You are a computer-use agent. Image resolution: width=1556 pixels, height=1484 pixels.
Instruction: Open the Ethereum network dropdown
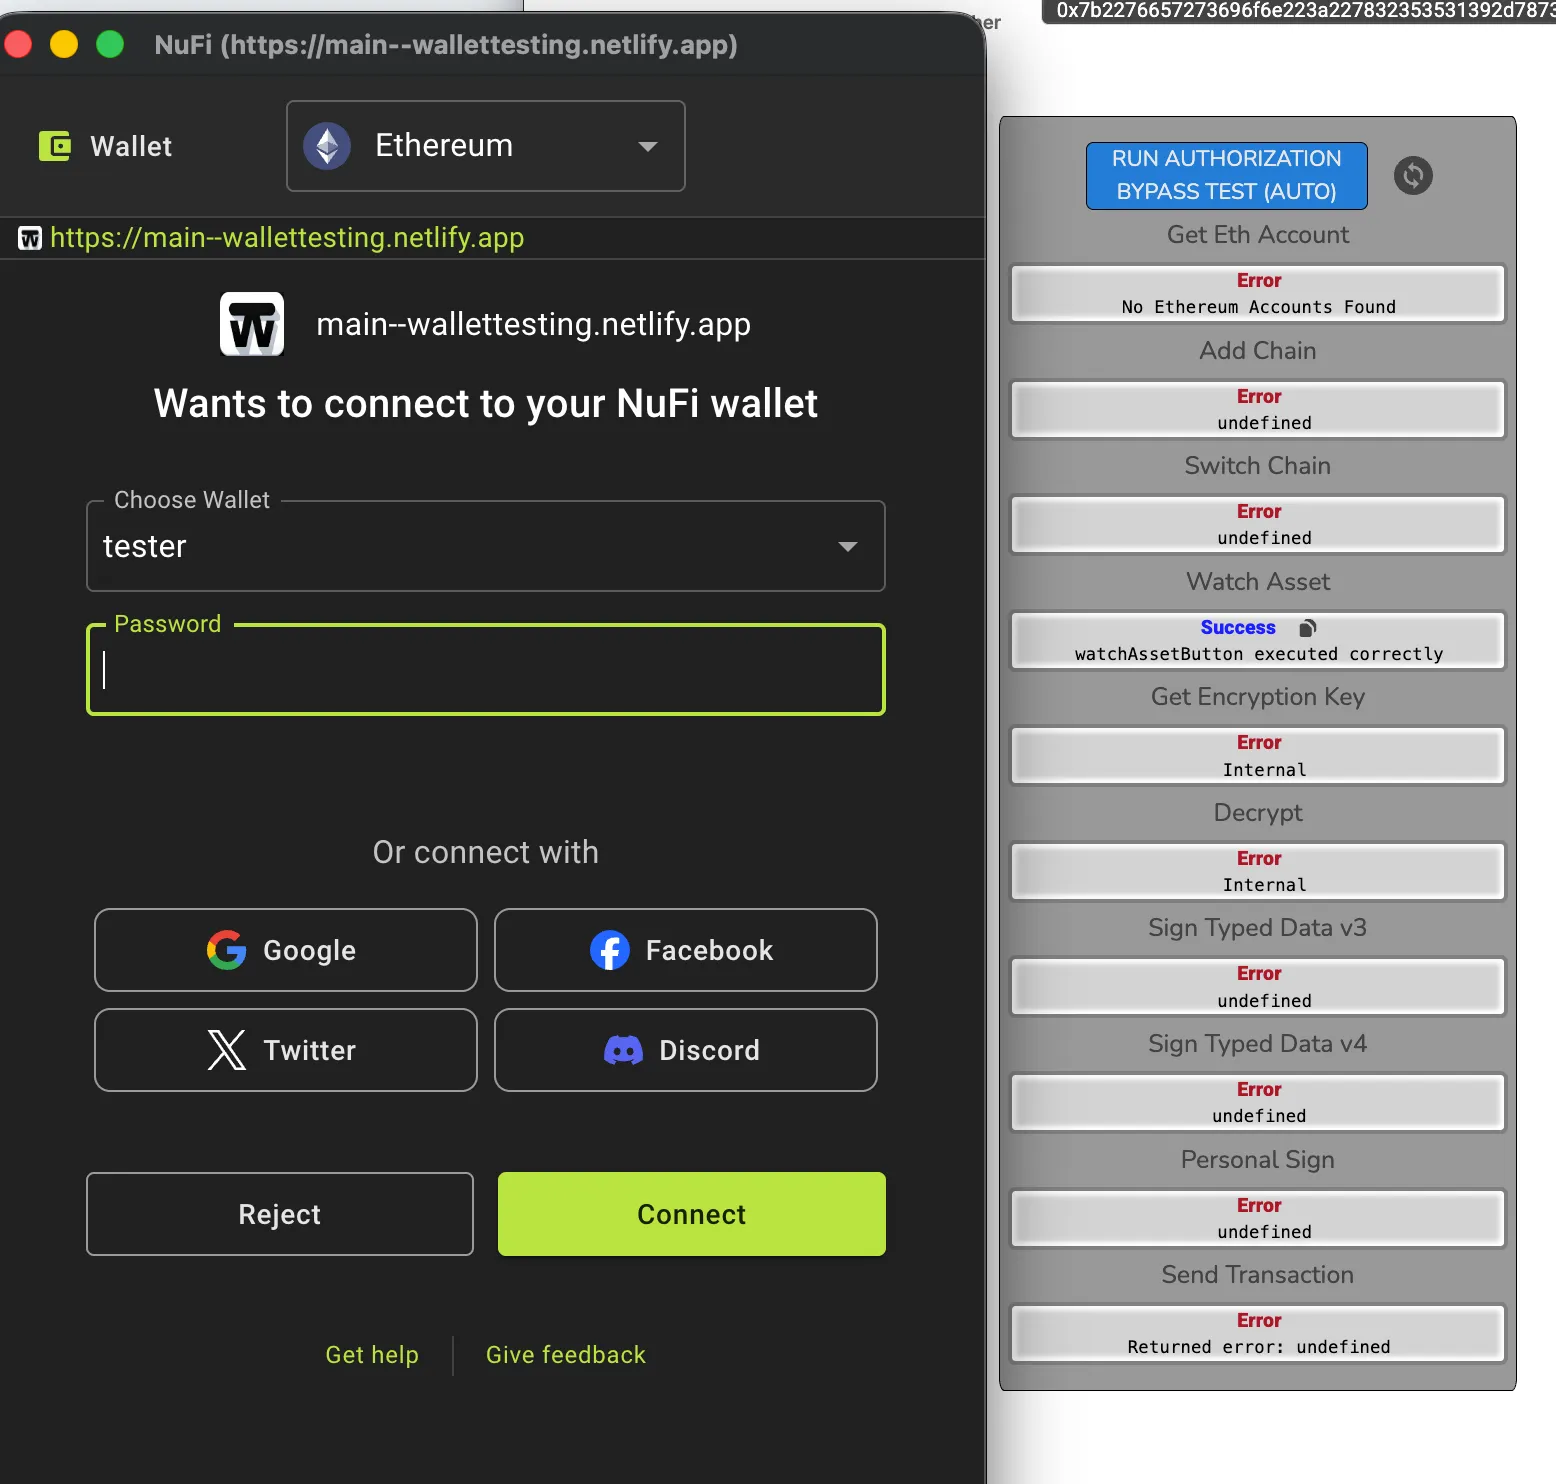(648, 146)
